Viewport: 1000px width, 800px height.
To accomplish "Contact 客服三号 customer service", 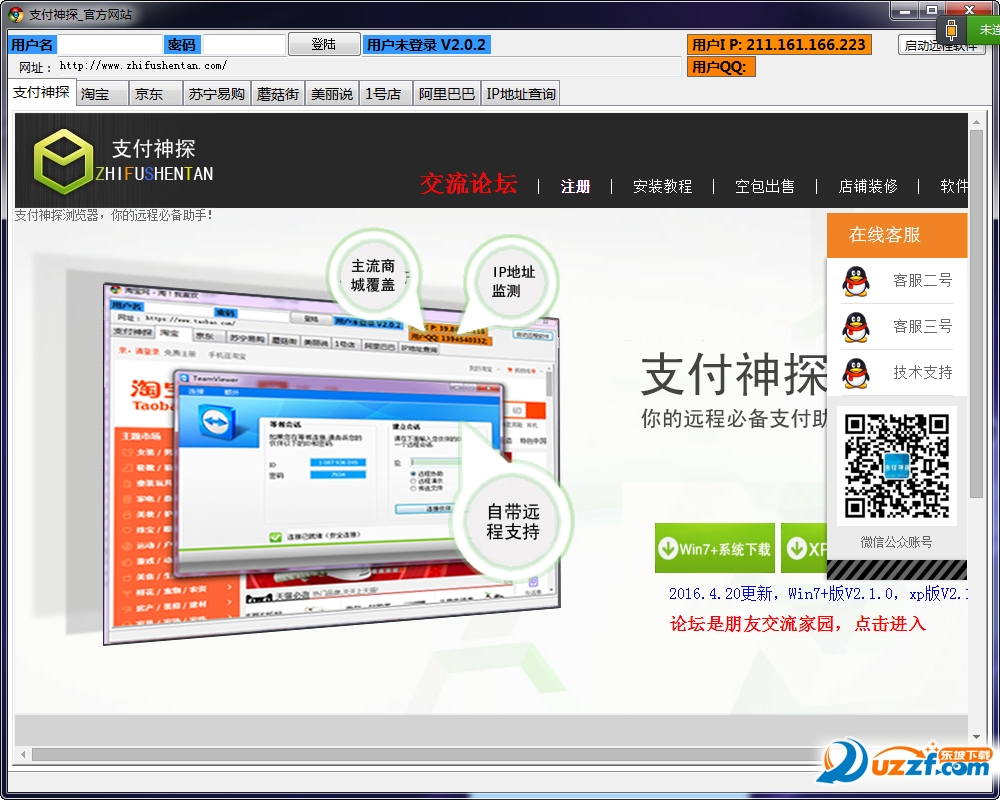I will point(922,327).
